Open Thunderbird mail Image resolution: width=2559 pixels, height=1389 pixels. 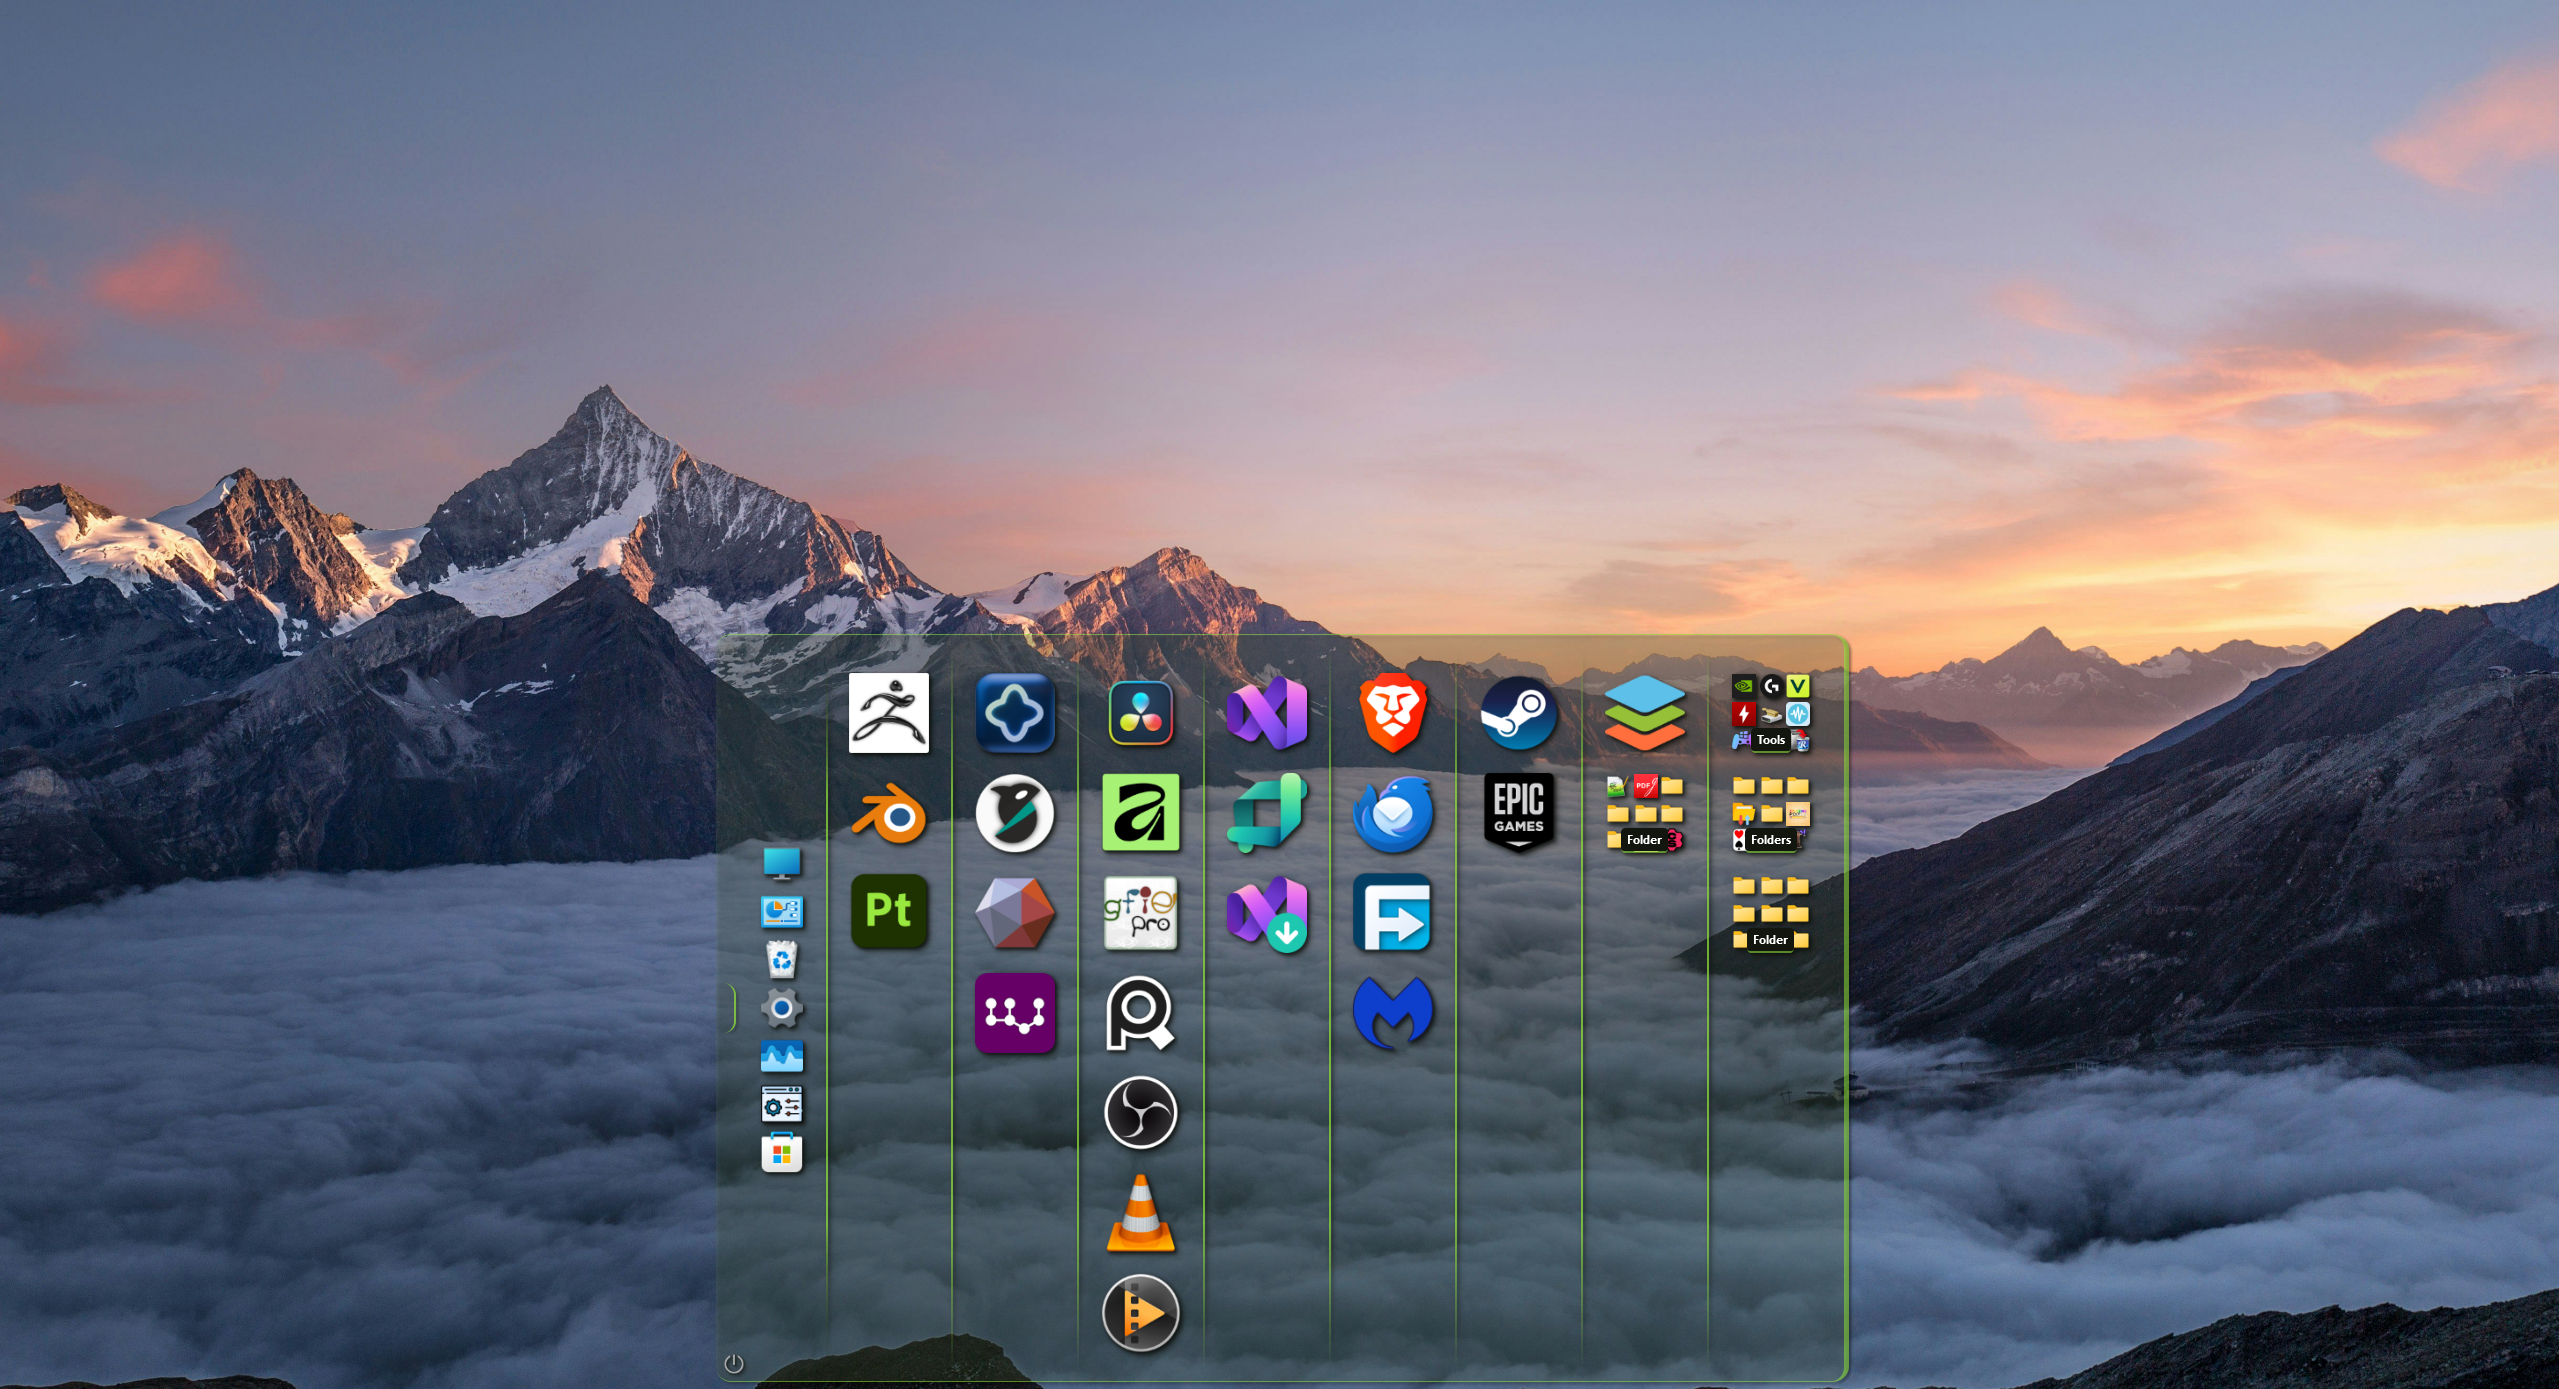(x=1393, y=814)
